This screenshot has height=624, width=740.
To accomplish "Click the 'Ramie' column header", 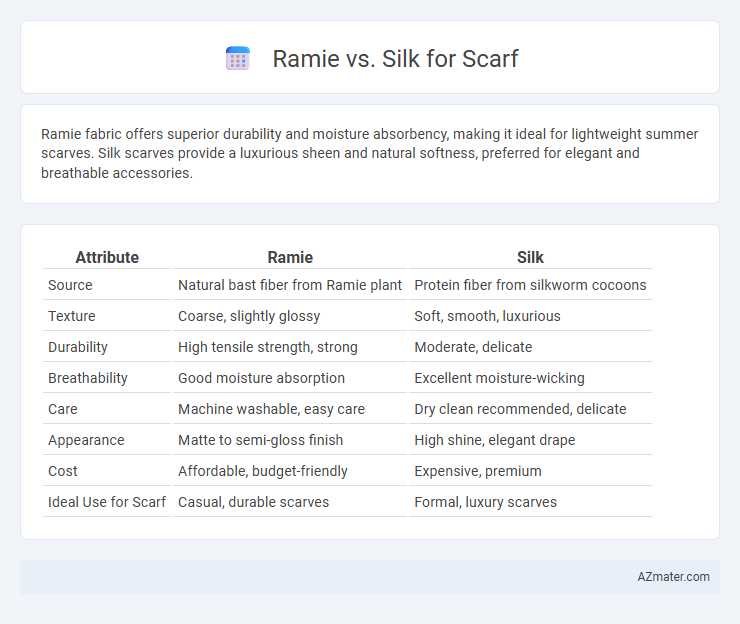I will click(290, 257).
